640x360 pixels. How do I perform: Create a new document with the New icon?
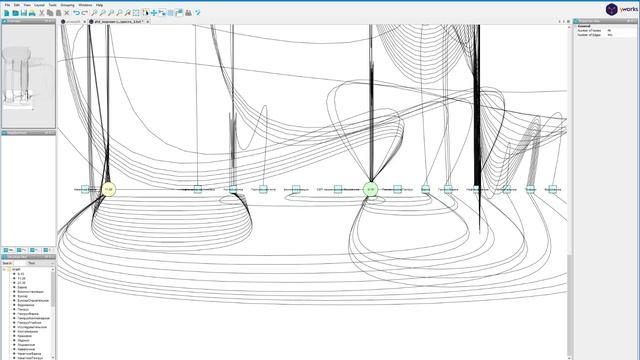7,13
